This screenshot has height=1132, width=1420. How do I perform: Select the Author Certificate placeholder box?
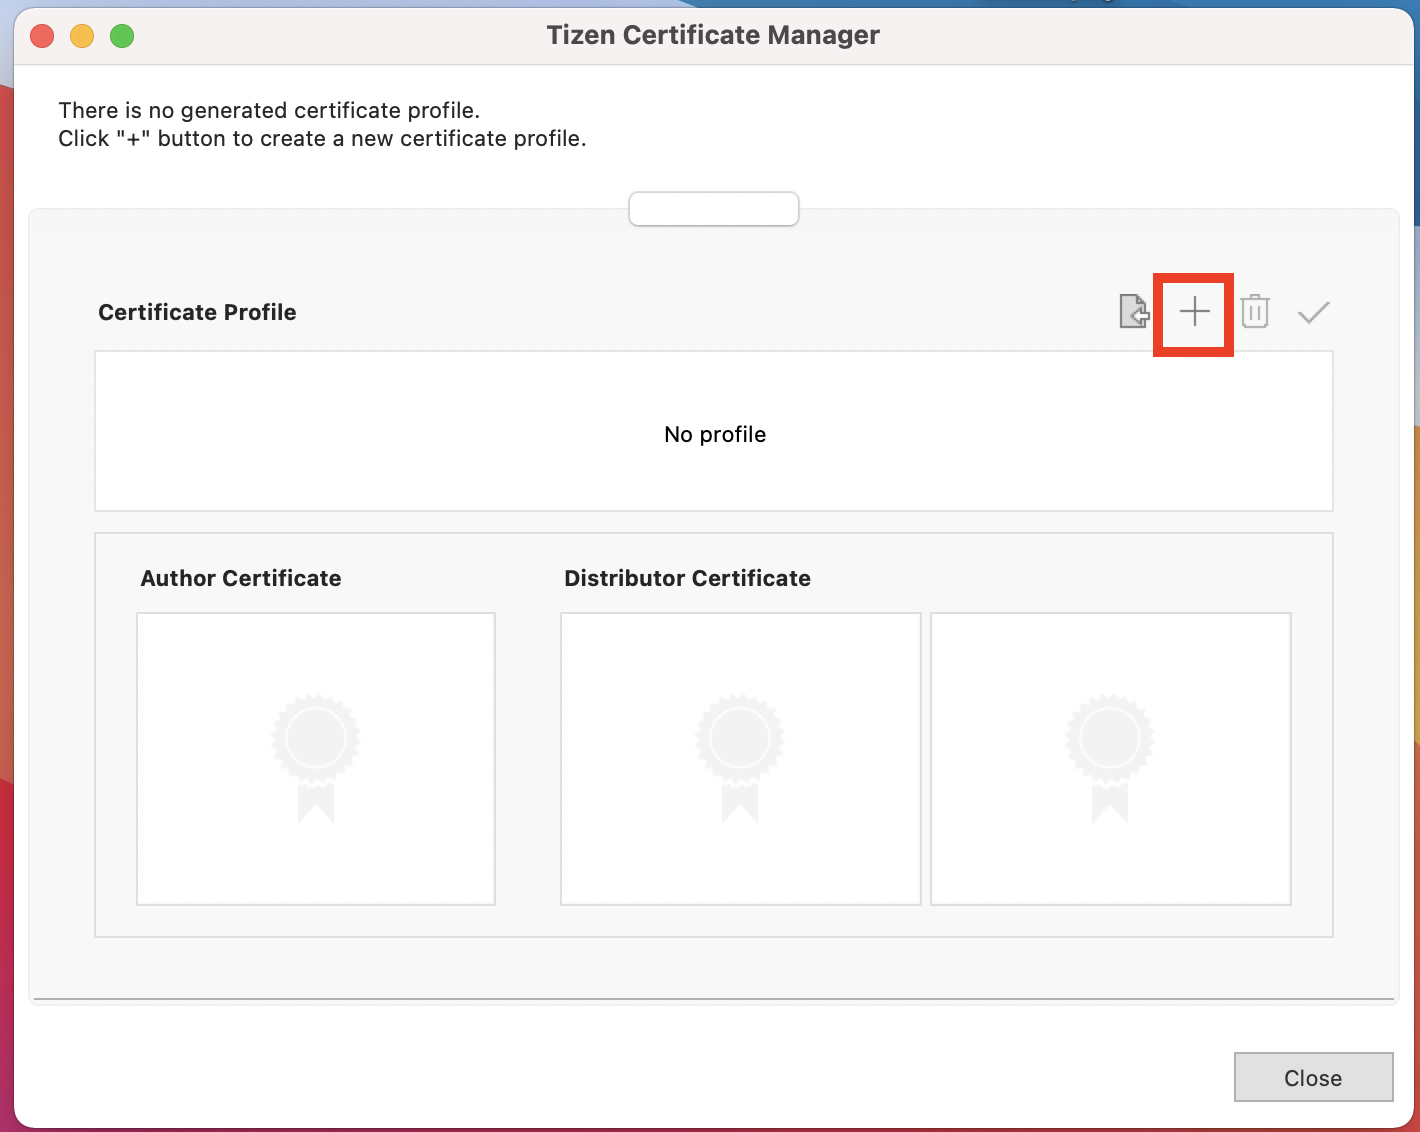316,759
